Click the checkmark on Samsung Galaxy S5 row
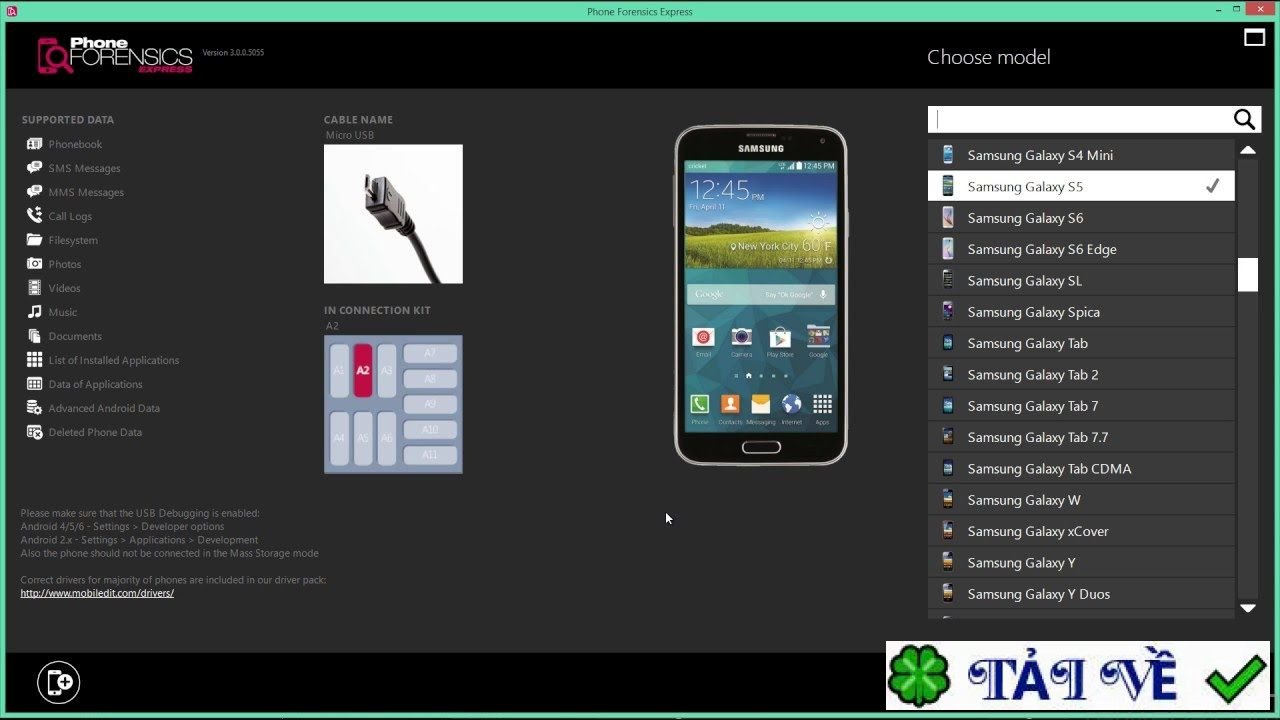 (x=1212, y=186)
